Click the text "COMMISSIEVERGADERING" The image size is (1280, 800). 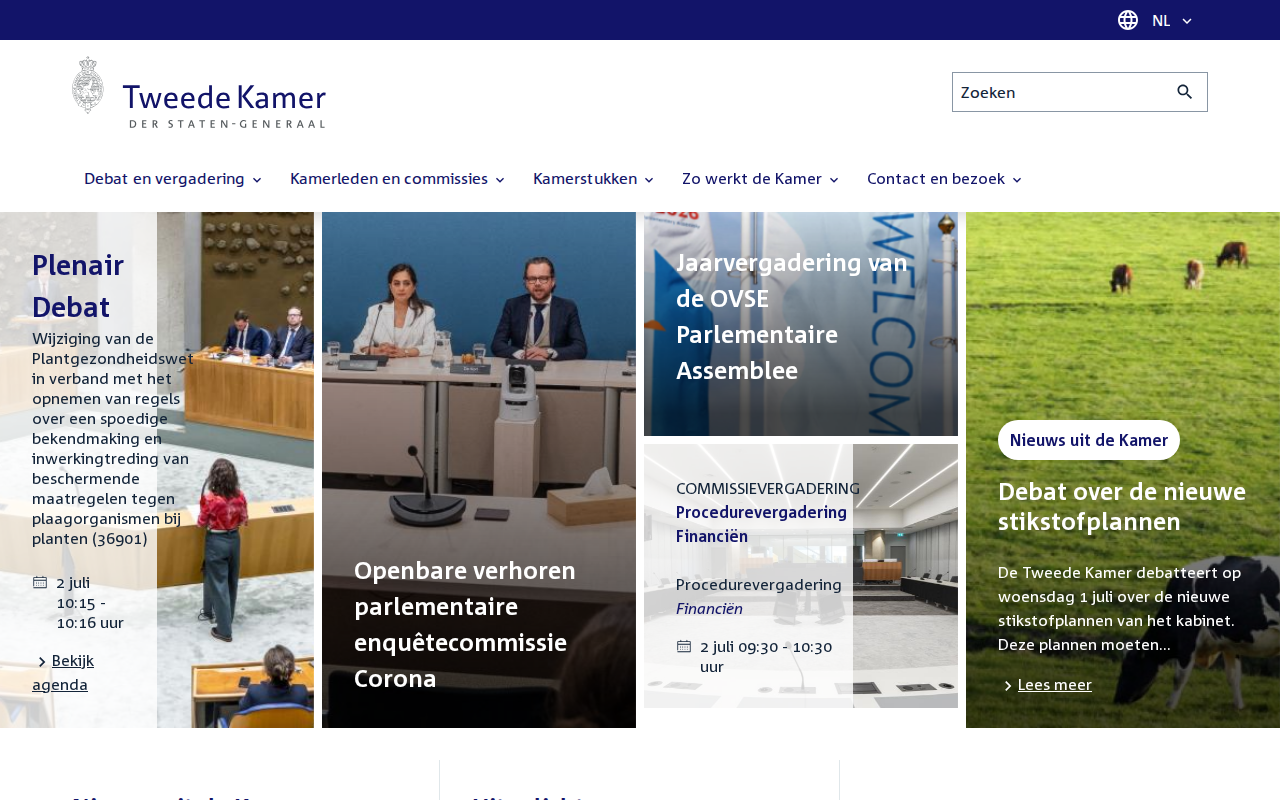point(768,488)
